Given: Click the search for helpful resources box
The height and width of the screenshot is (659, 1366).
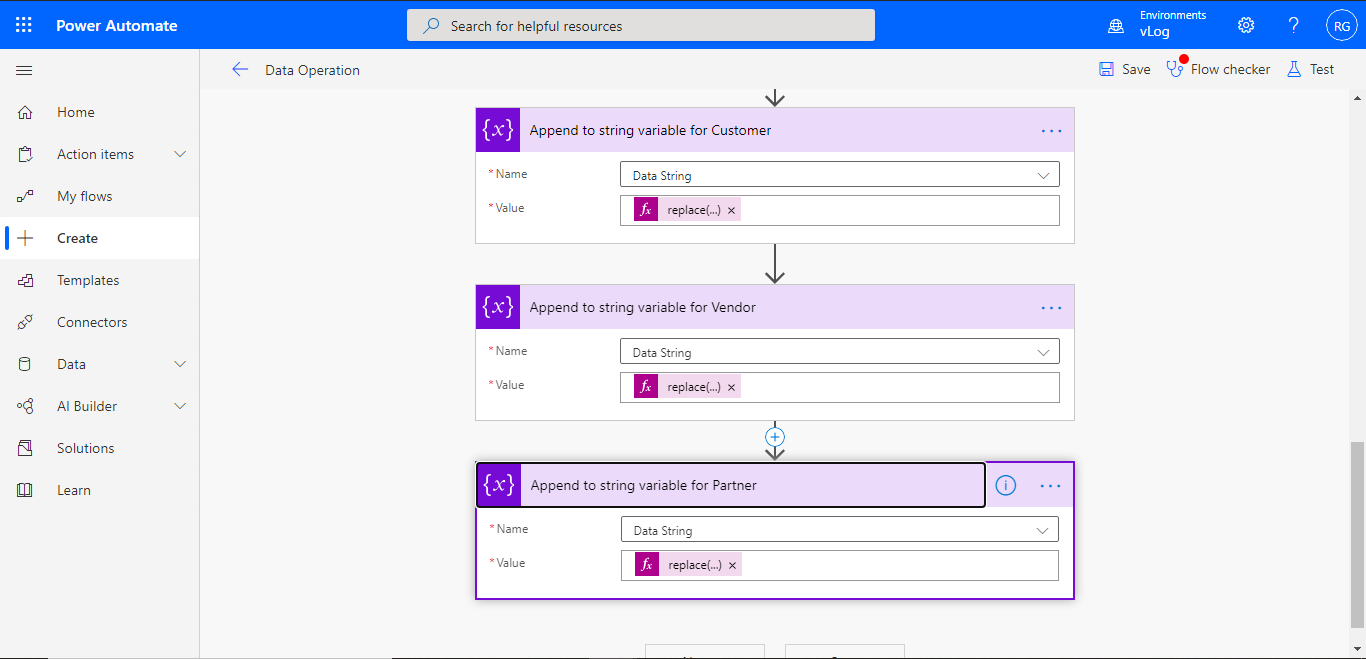Looking at the screenshot, I should click(641, 26).
